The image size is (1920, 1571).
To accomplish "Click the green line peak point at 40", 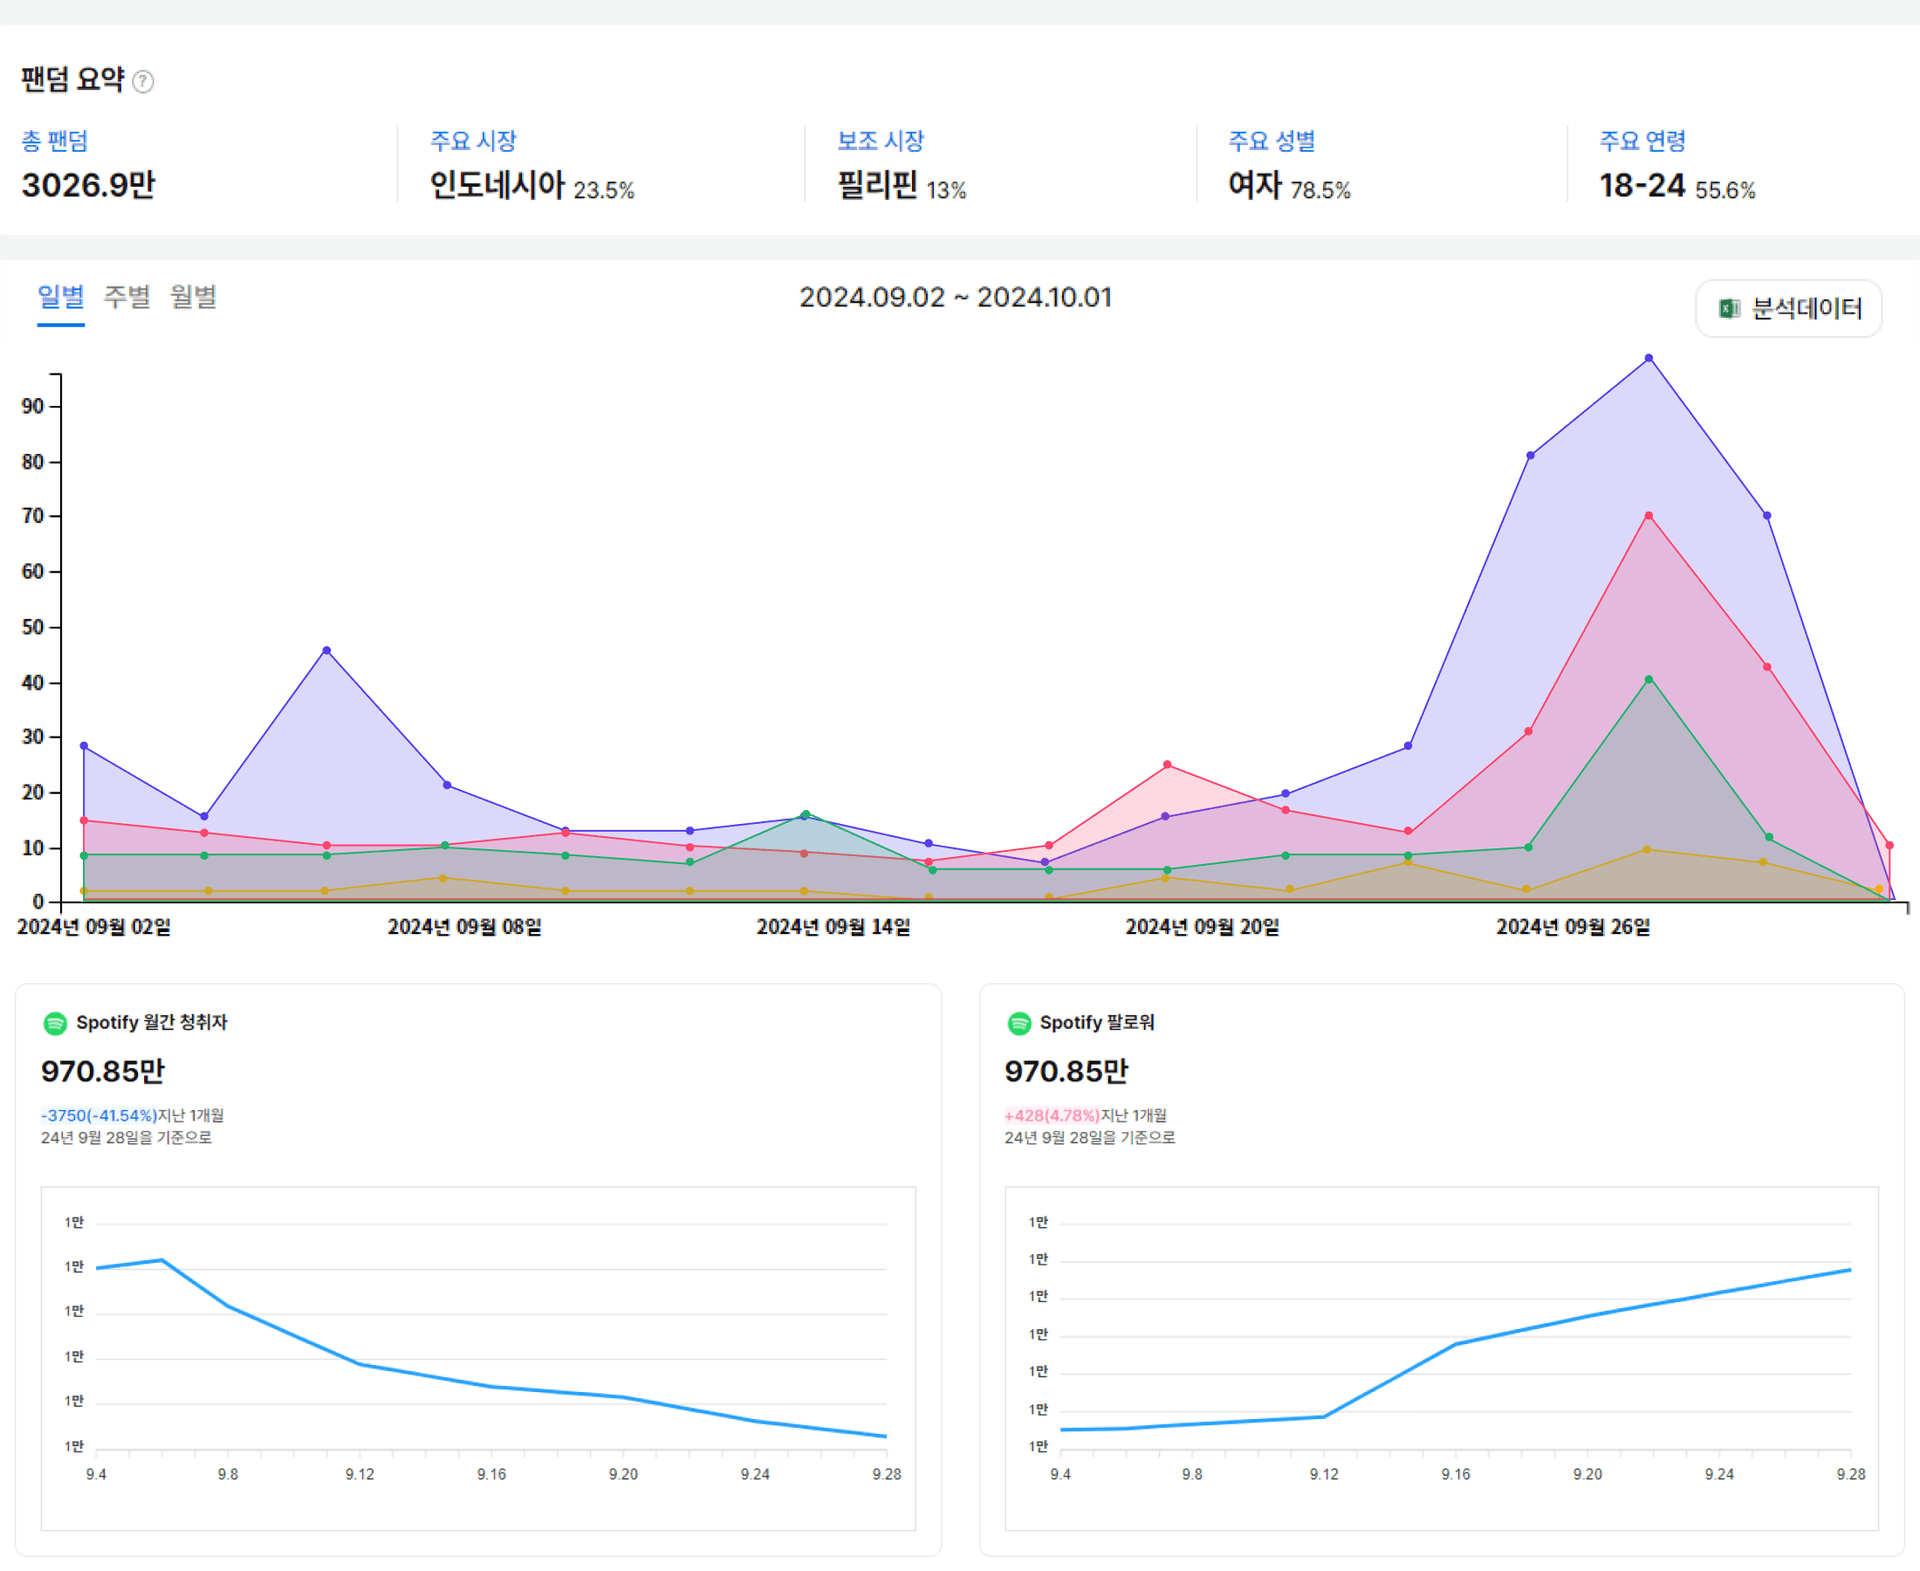I will (1649, 680).
